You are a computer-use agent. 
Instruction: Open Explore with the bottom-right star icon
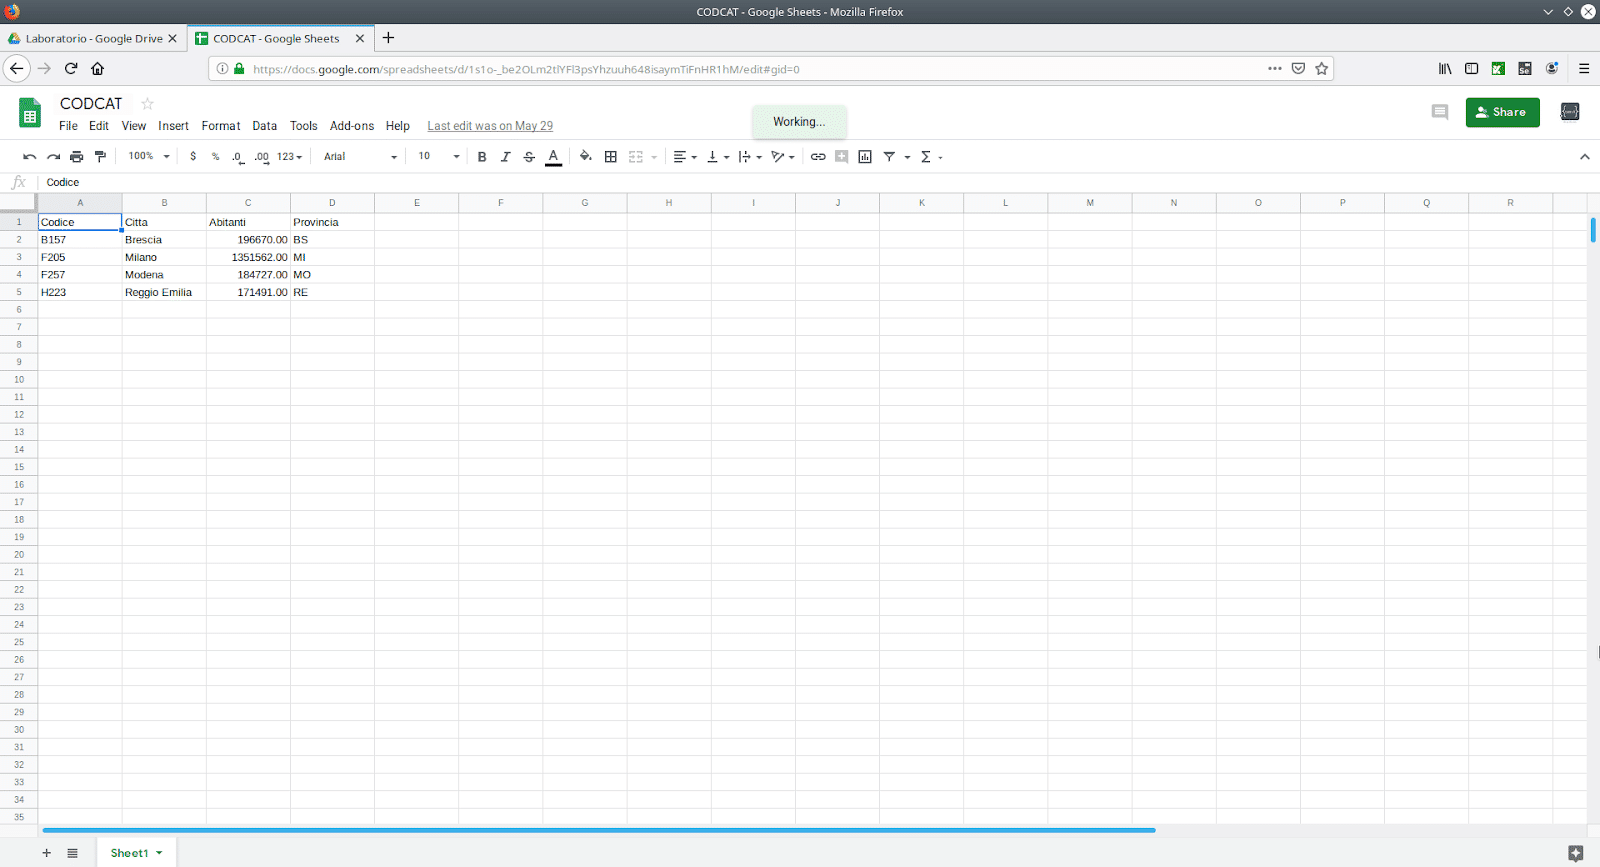point(1576,853)
